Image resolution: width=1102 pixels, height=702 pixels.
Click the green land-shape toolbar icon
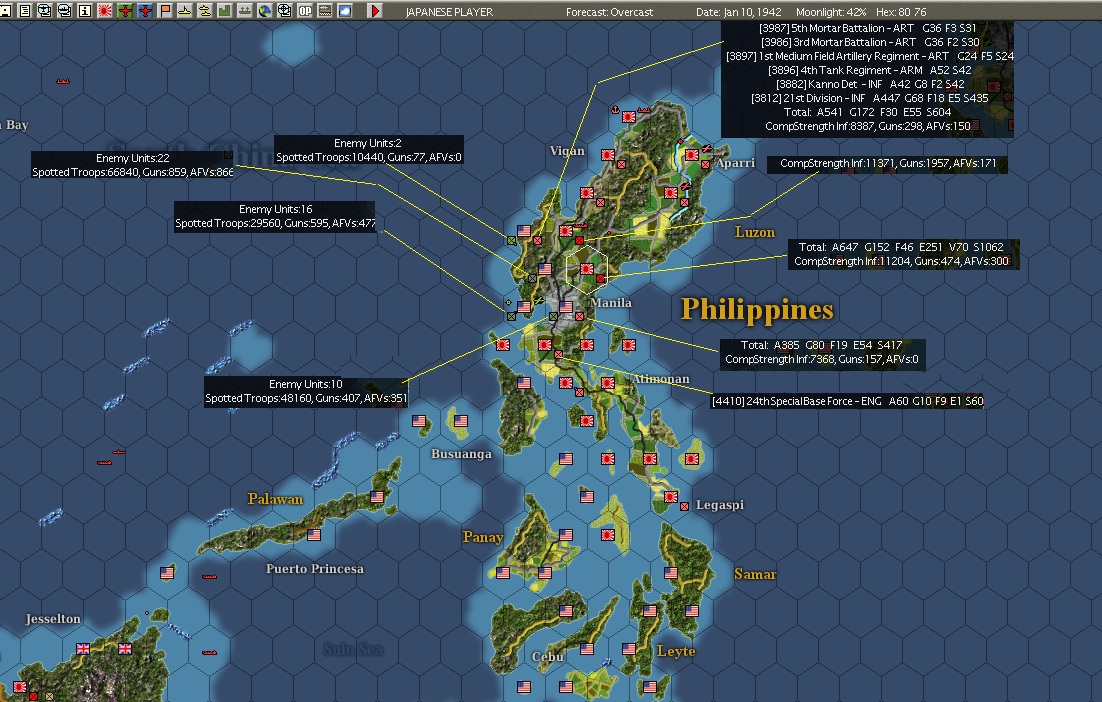click(225, 11)
